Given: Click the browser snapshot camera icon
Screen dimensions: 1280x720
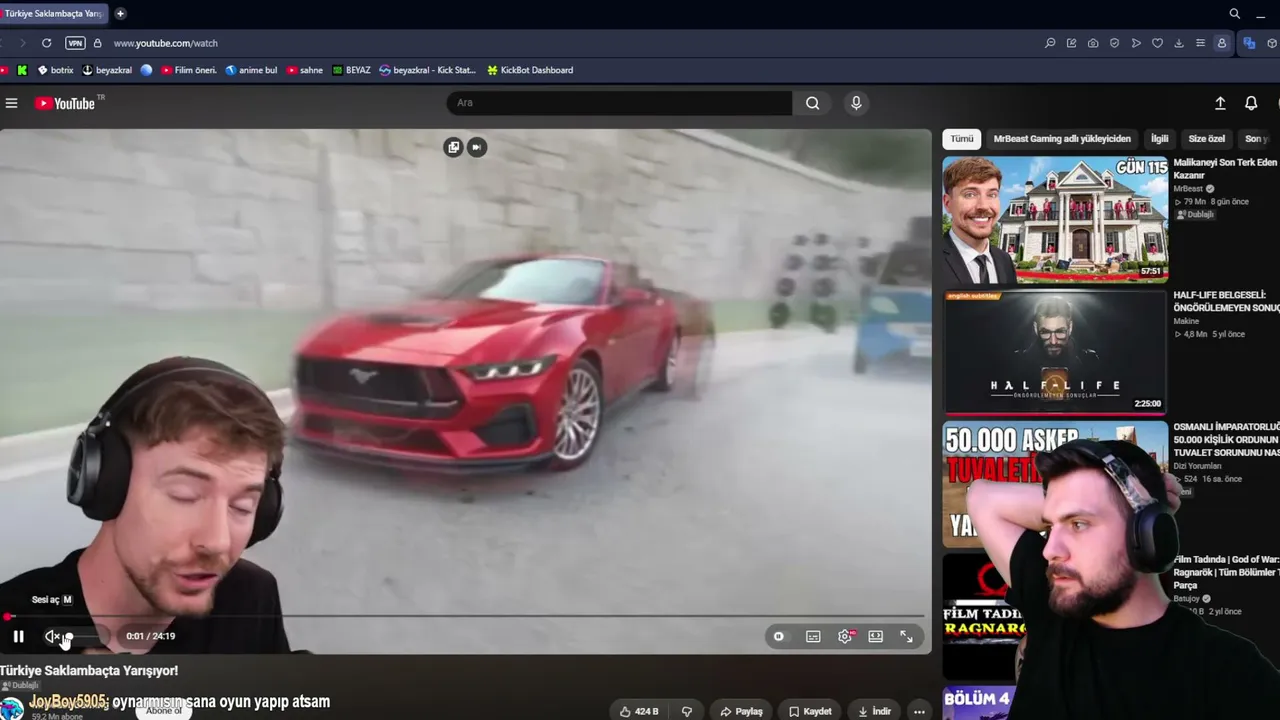Looking at the screenshot, I should [1093, 43].
